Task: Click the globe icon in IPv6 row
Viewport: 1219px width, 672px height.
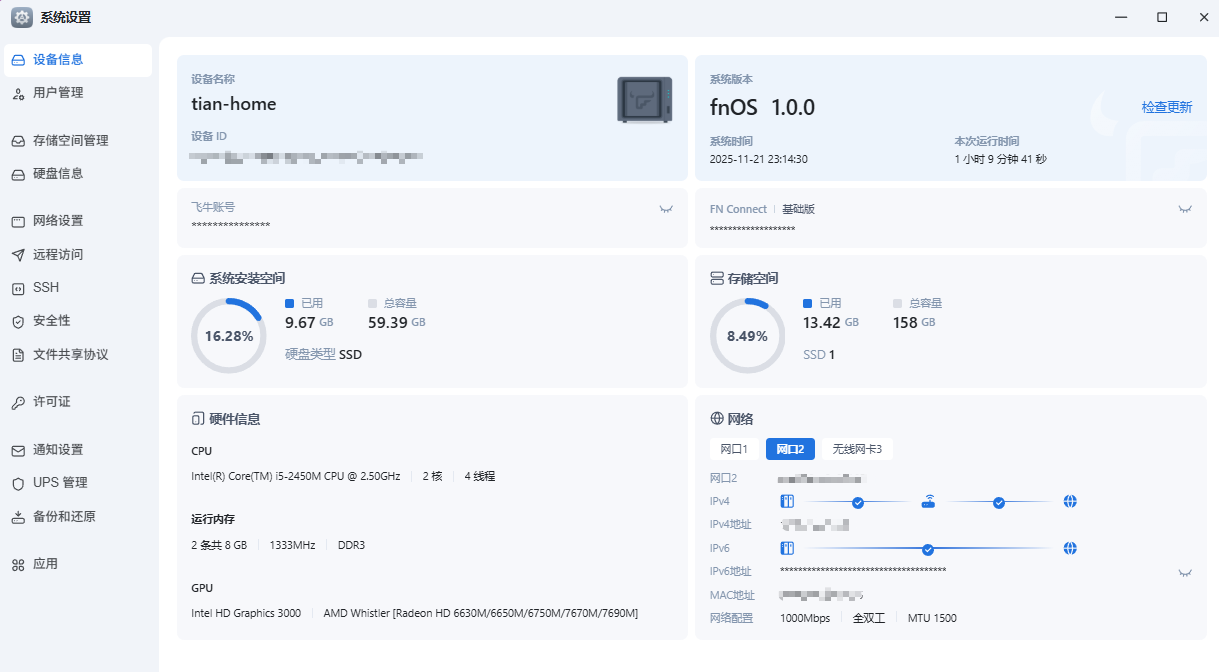Action: [x=1070, y=548]
